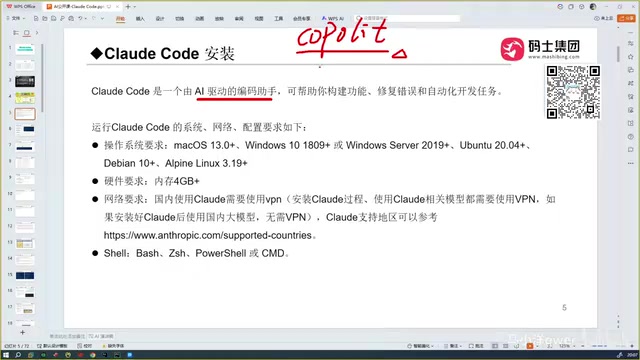Expand the quick access toolbar customize arrow
640x360 pixels.
pos(102,18)
